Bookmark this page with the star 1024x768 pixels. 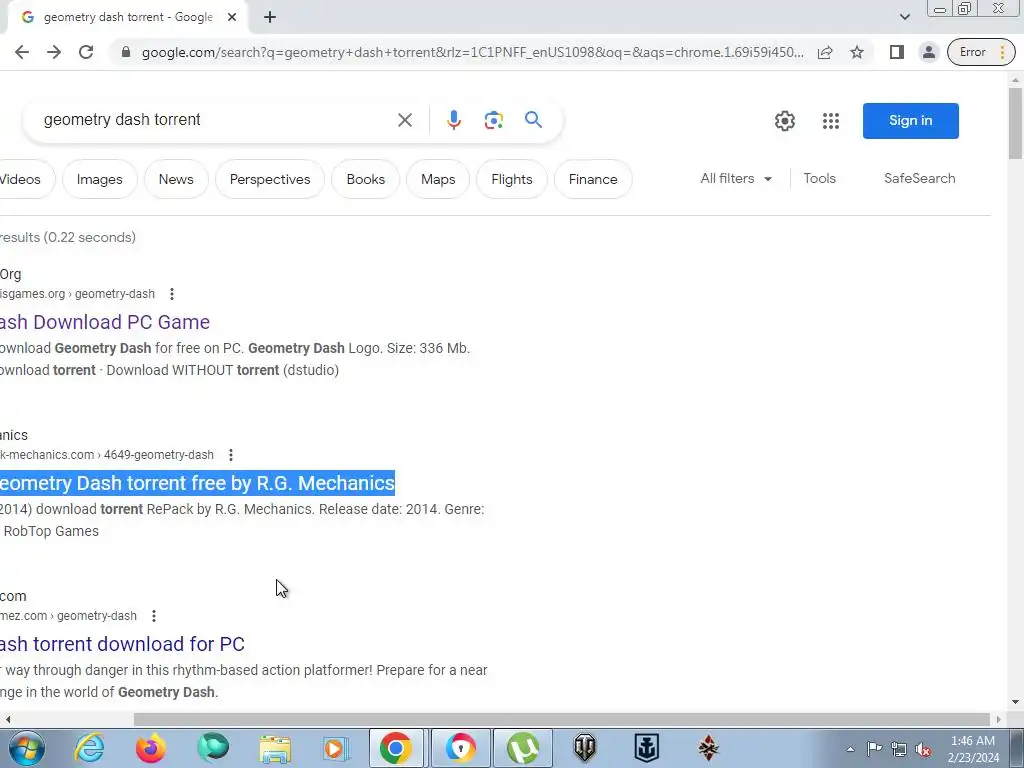click(857, 52)
